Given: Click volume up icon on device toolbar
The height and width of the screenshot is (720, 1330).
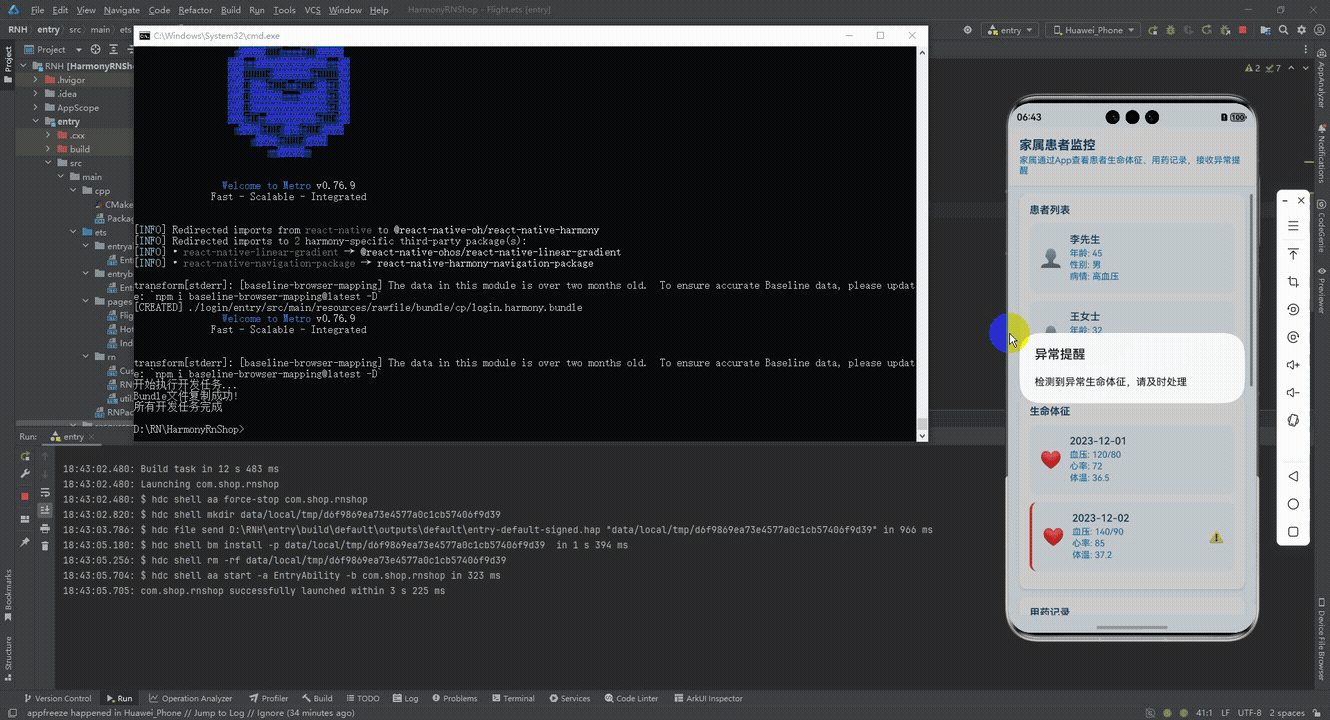Looking at the screenshot, I should point(1293,365).
